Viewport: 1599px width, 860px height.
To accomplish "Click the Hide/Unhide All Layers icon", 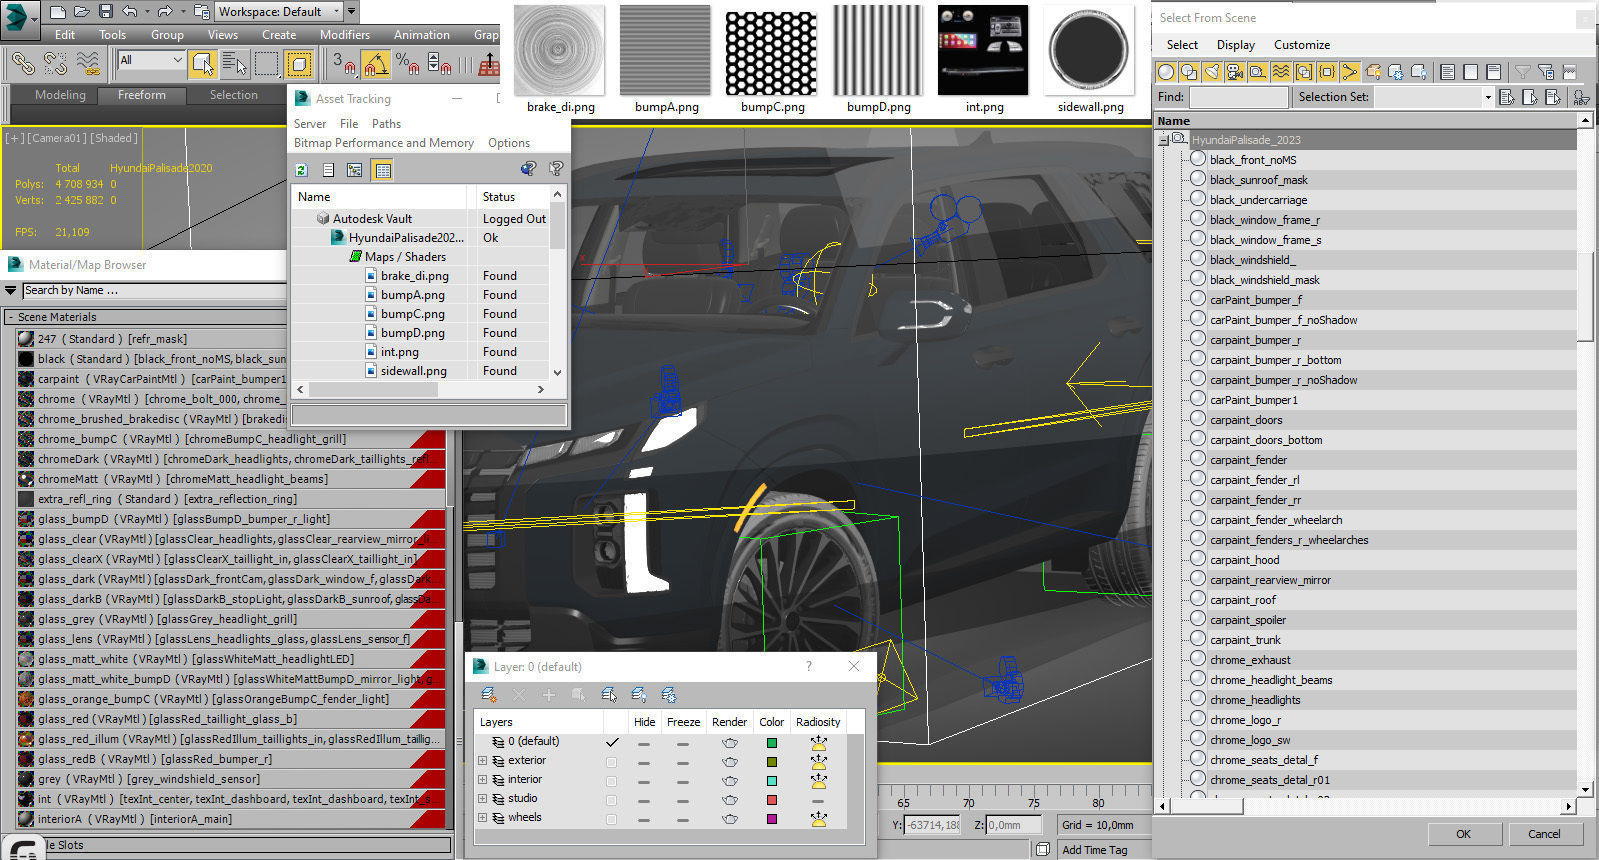I will click(x=639, y=695).
